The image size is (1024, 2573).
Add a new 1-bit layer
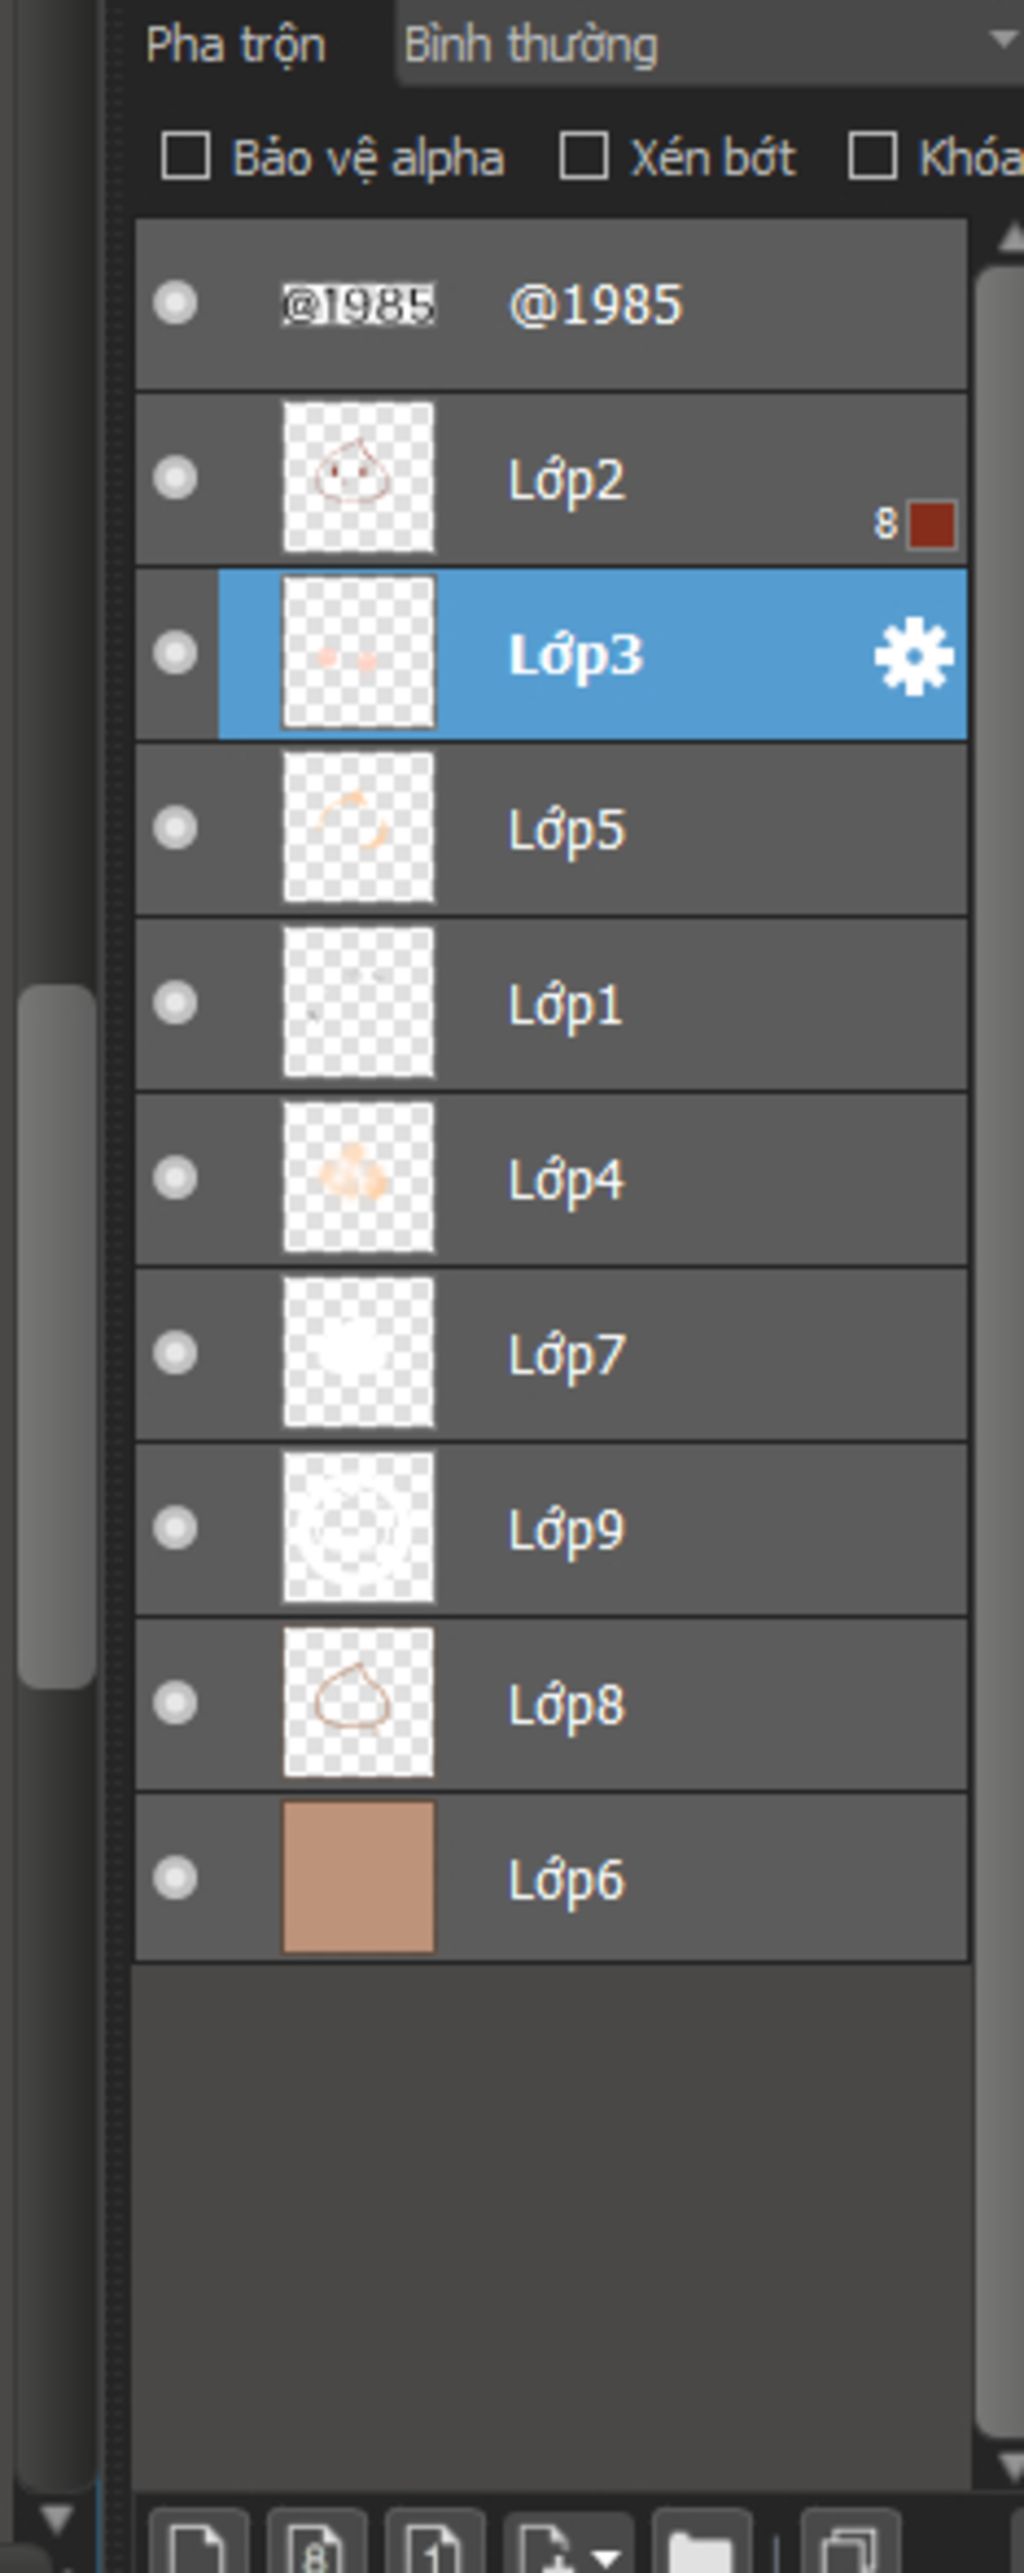tap(434, 2543)
